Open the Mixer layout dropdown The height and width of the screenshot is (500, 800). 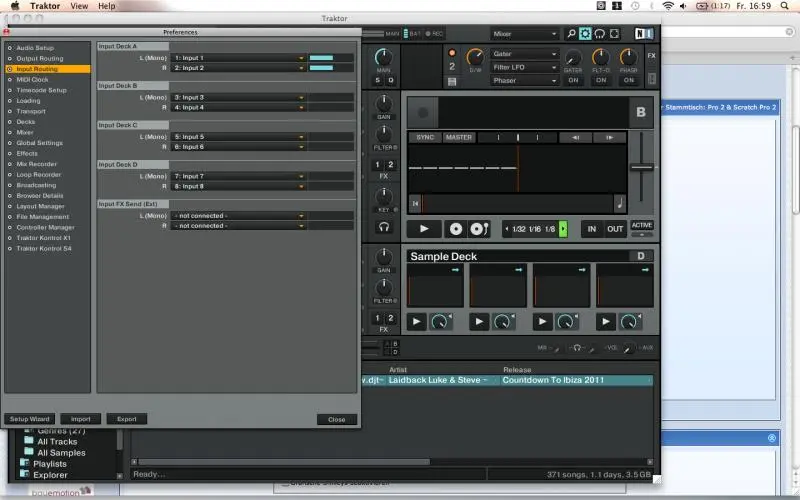(525, 34)
